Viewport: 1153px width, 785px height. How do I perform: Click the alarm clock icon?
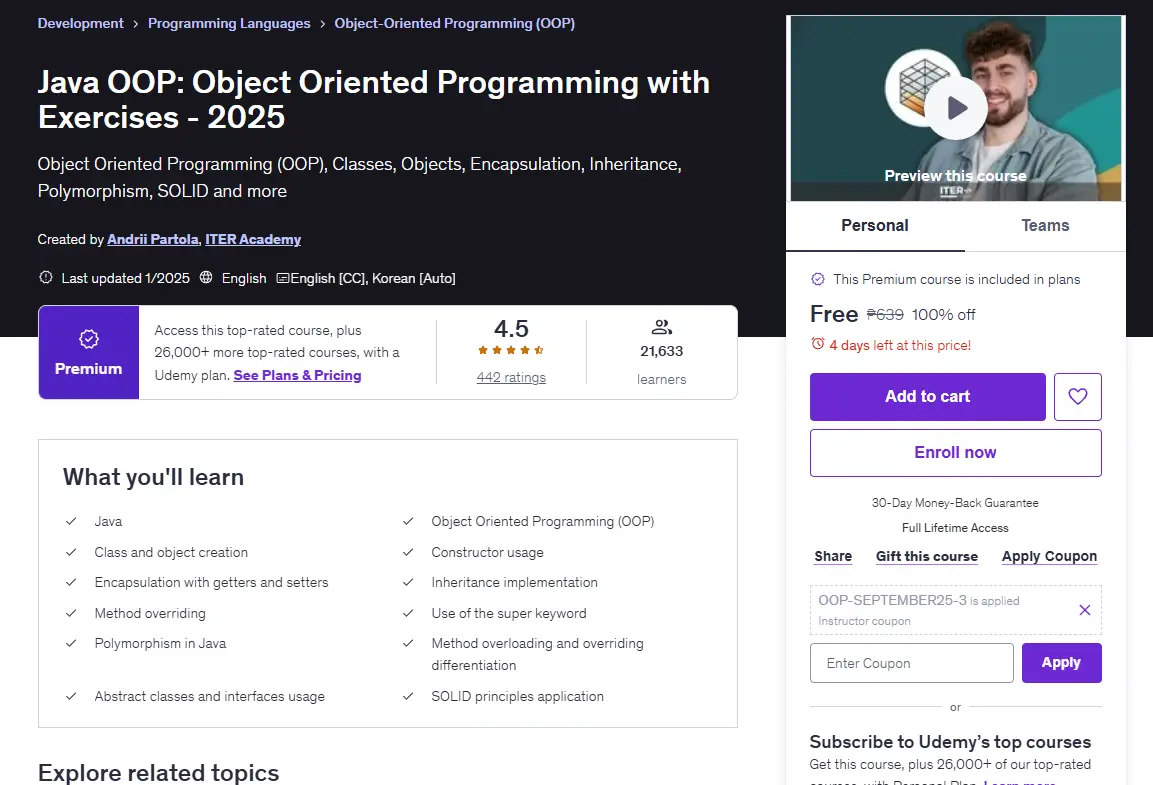[817, 344]
